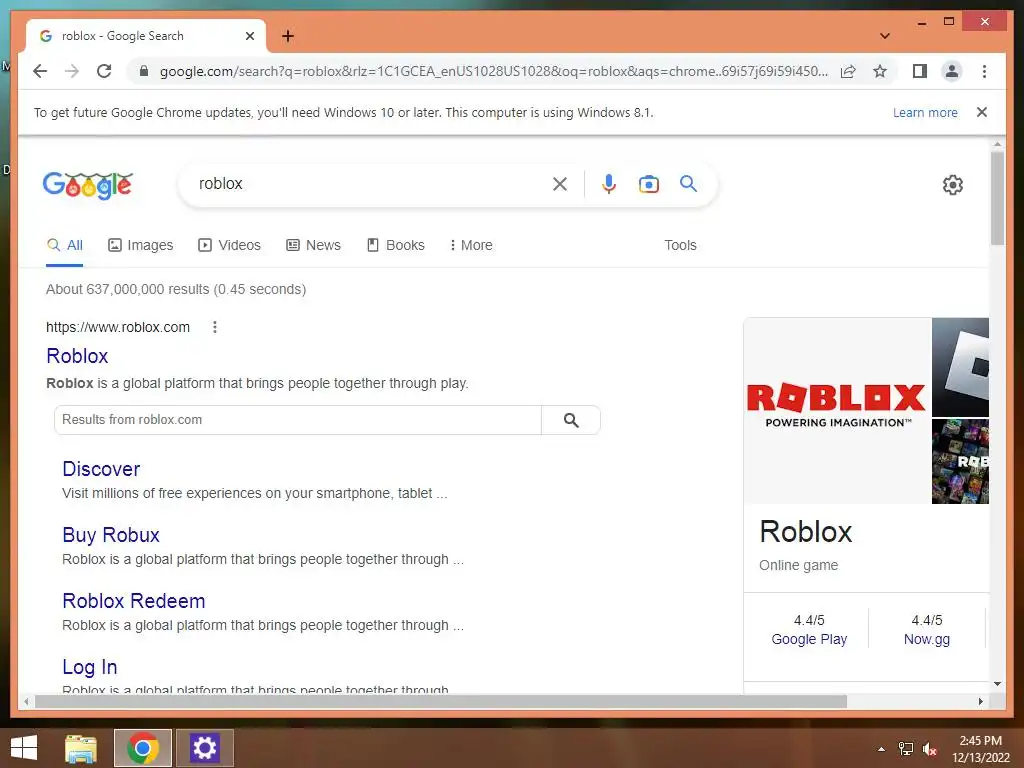Click the browser forward arrow
This screenshot has width=1024, height=768.
click(72, 71)
